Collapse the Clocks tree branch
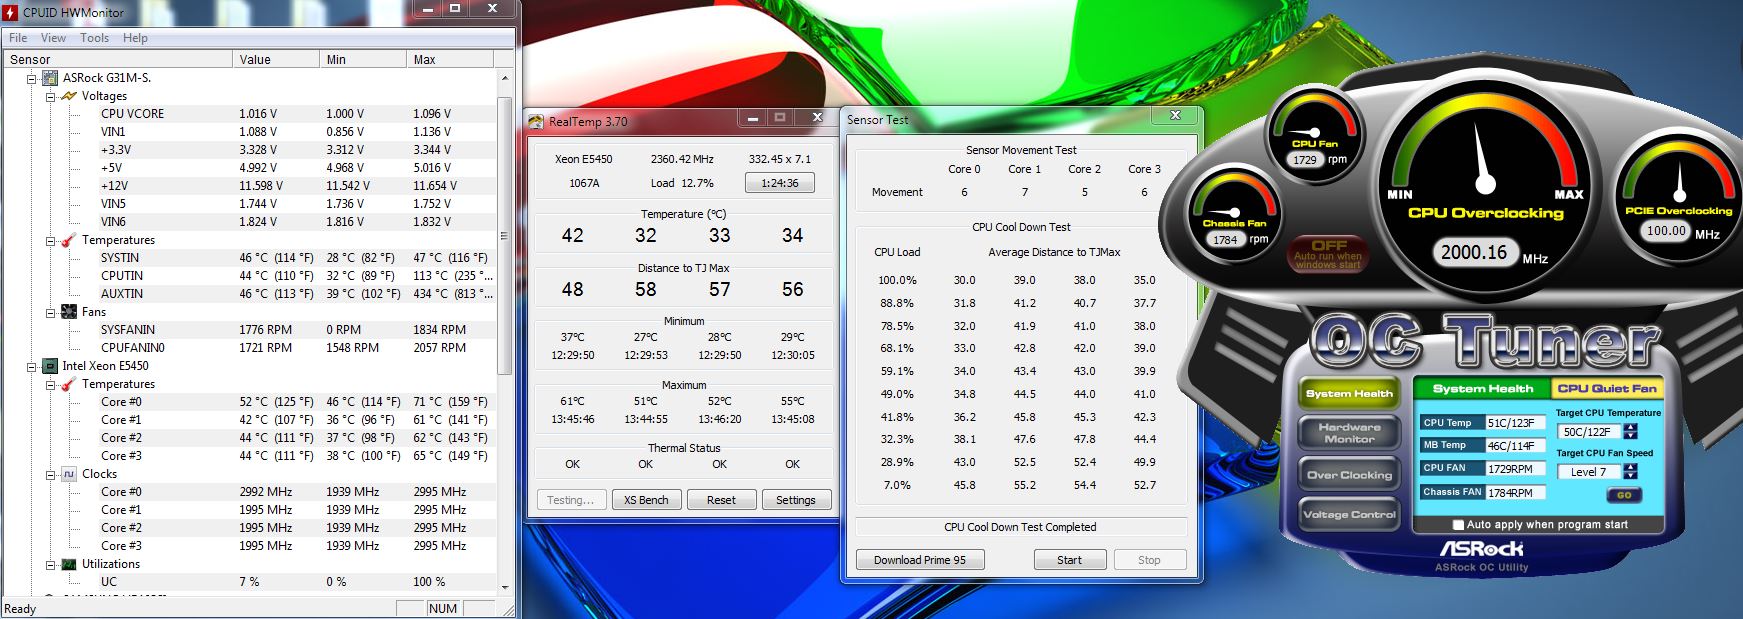 point(50,474)
